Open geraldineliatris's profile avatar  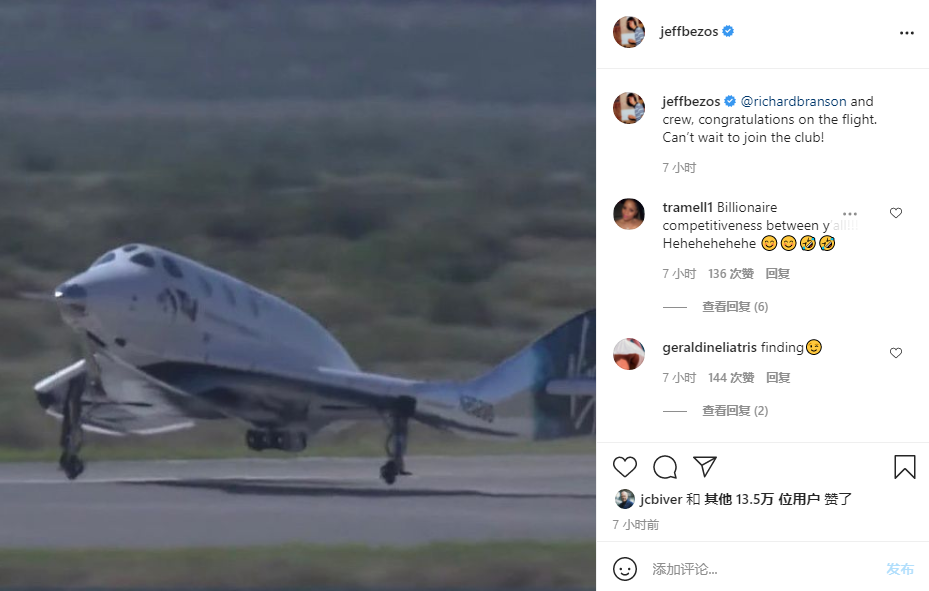tap(629, 354)
